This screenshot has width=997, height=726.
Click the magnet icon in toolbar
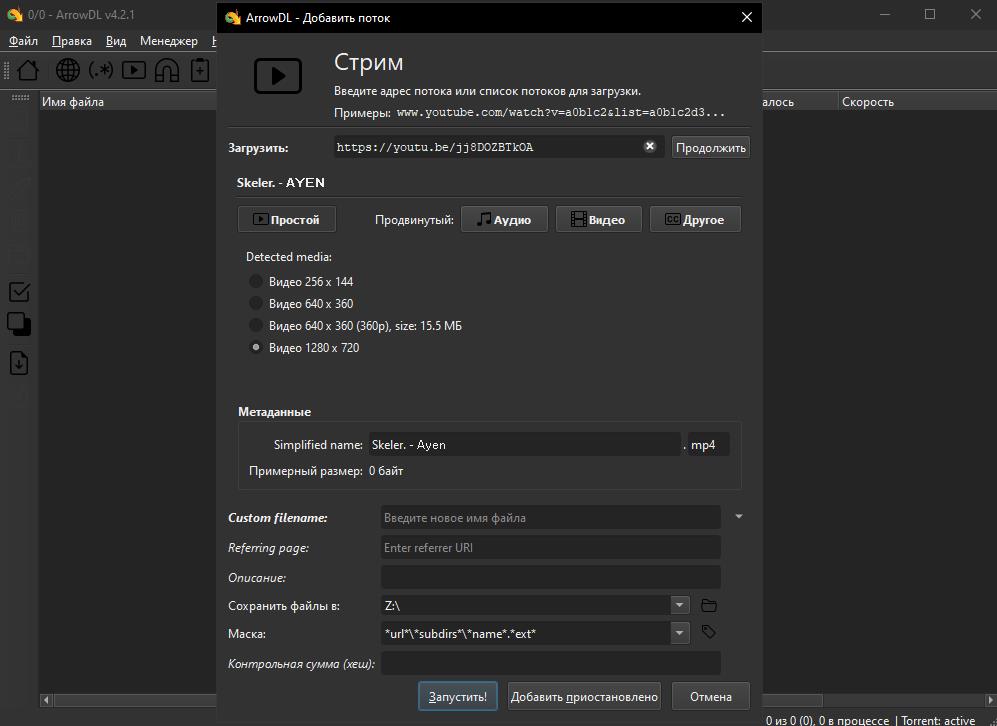point(167,70)
